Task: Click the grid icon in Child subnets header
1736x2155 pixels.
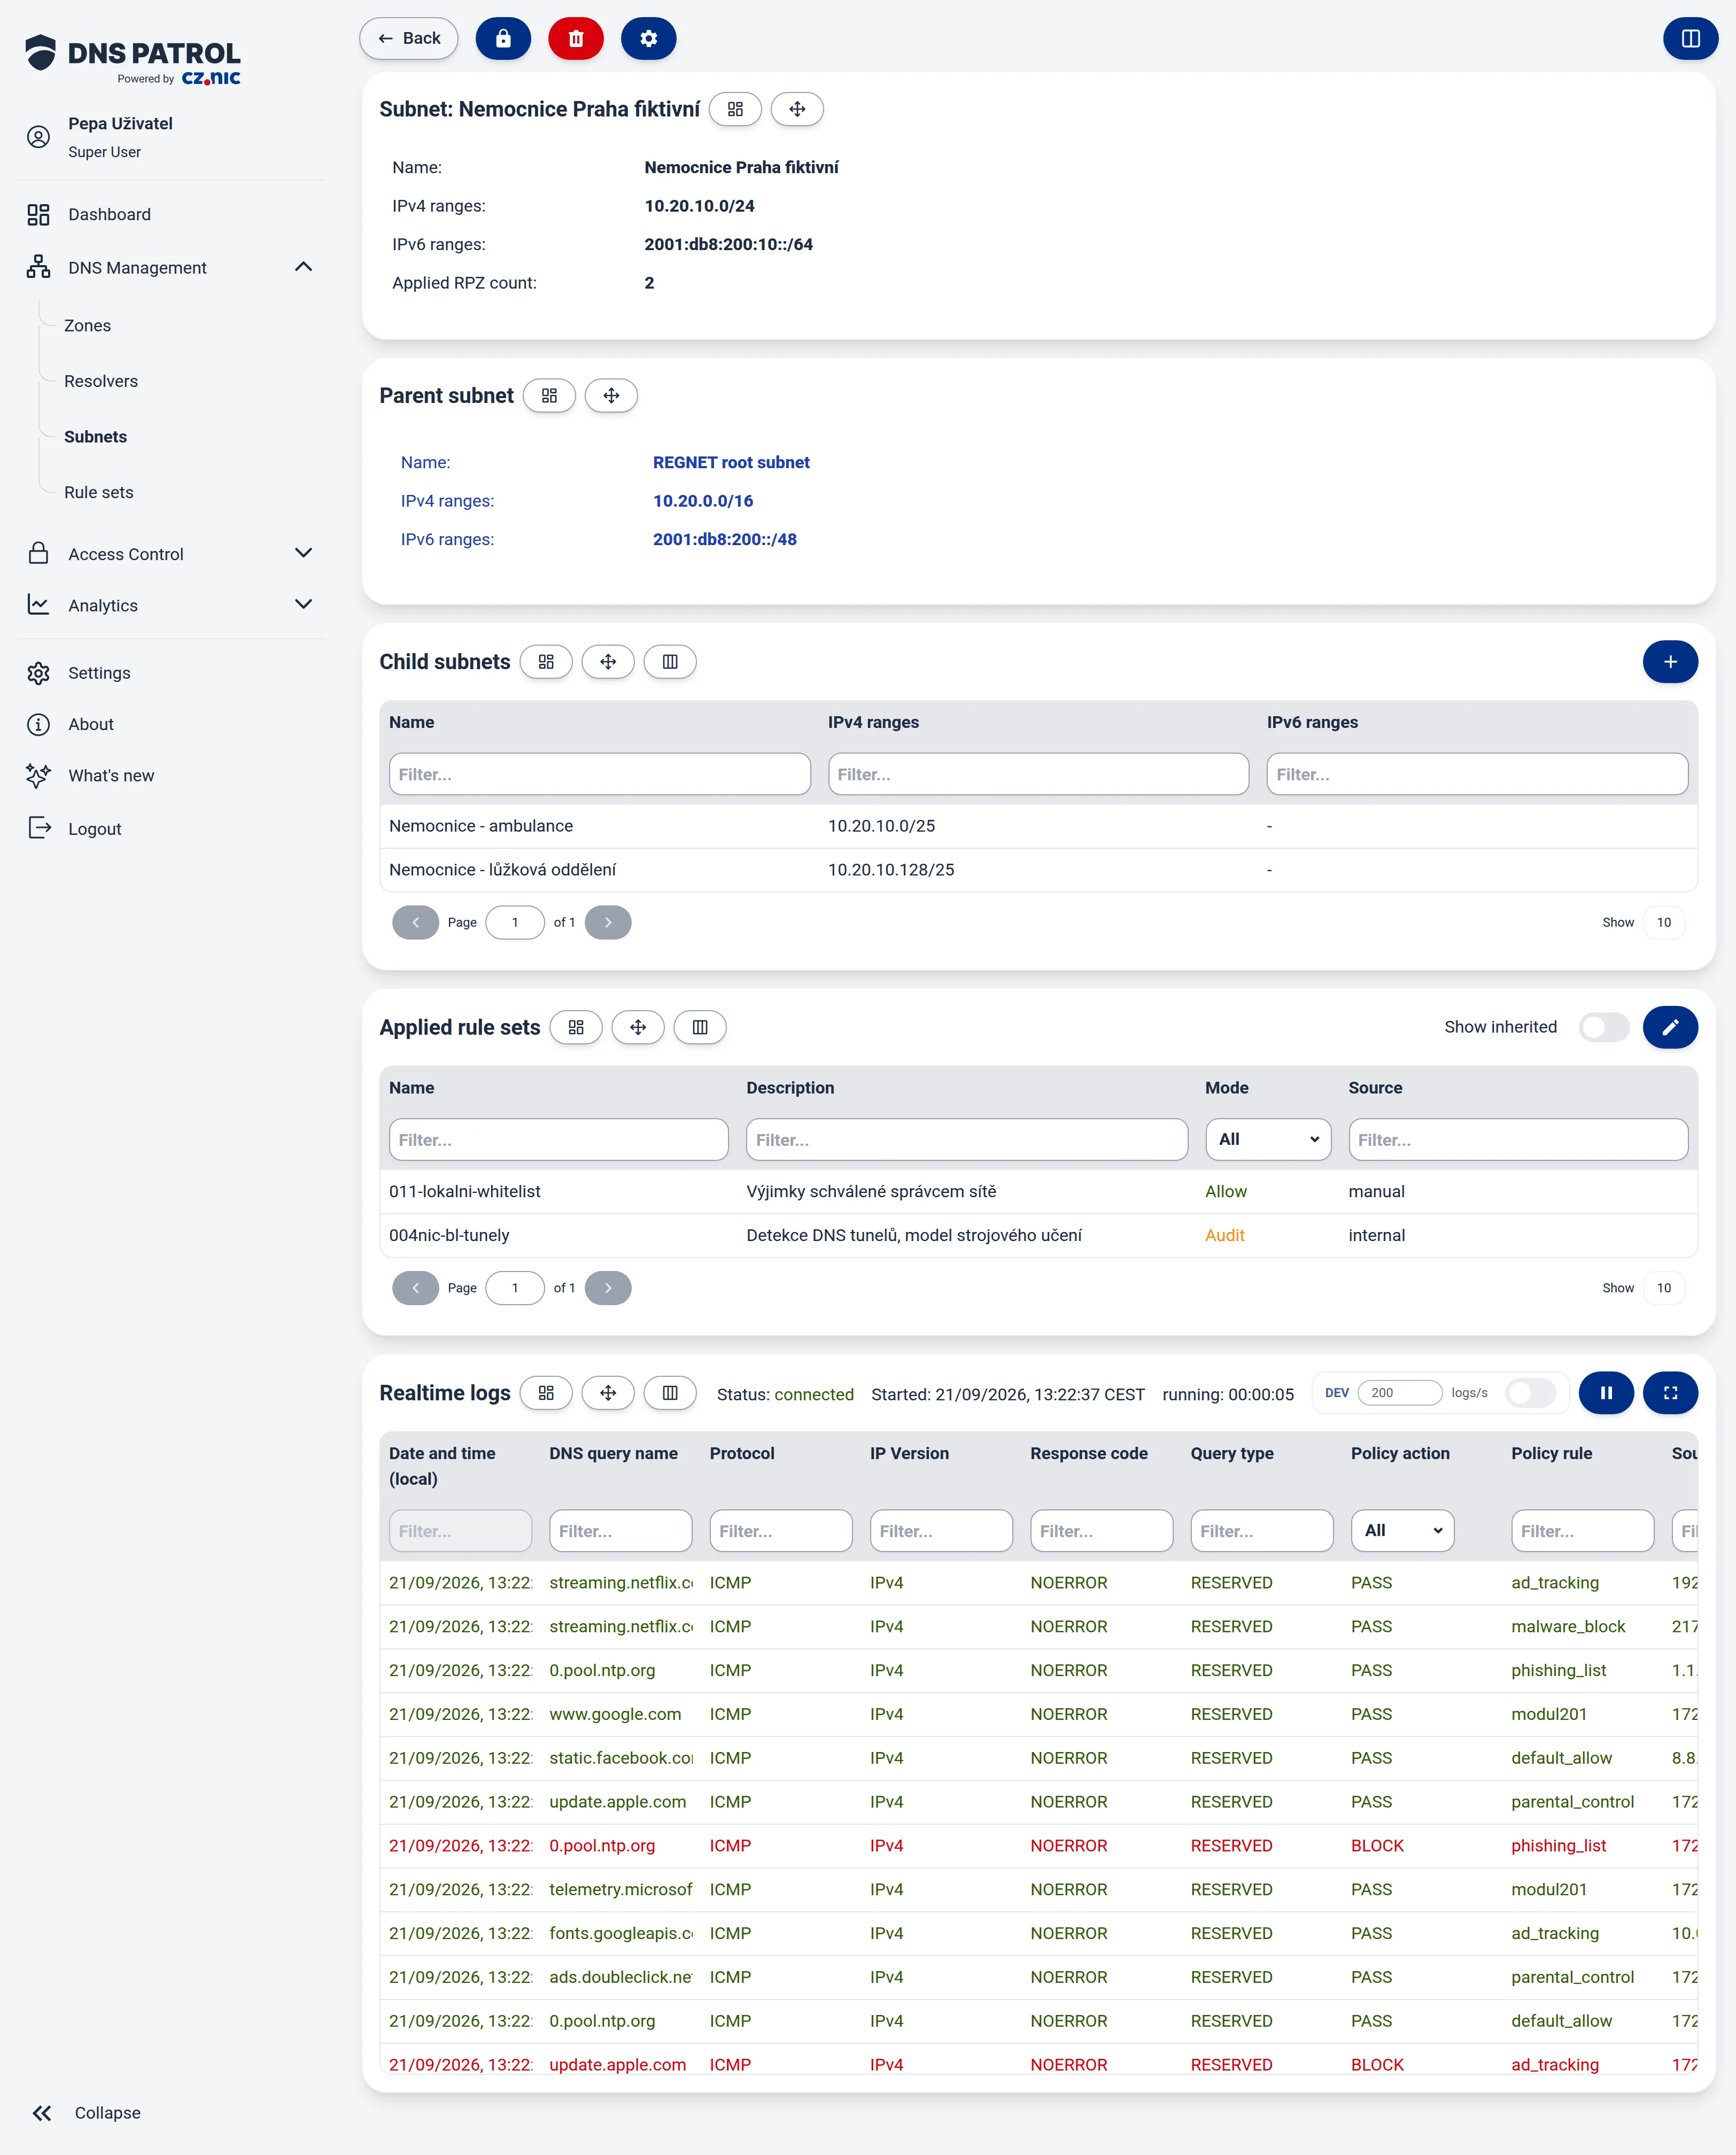Action: tap(546, 662)
